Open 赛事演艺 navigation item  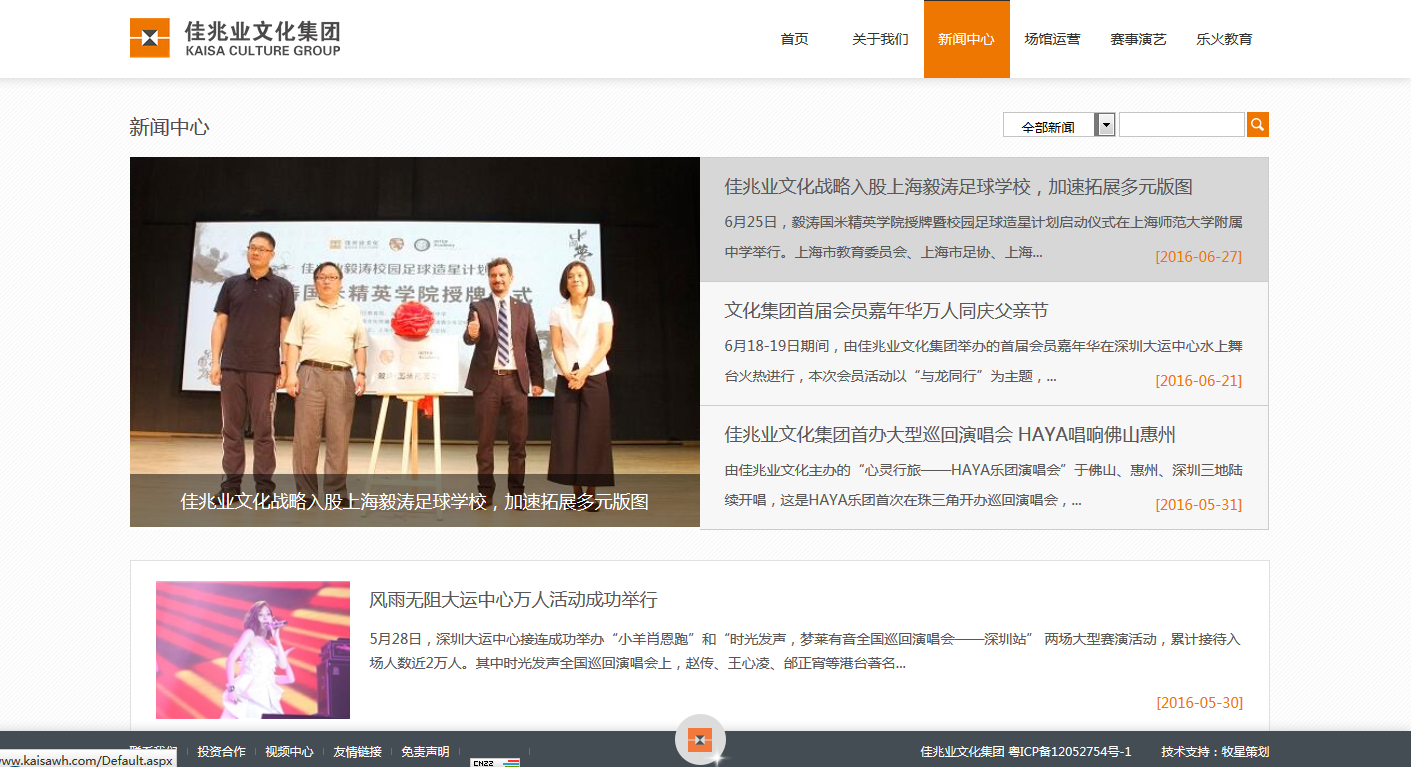click(x=1138, y=39)
